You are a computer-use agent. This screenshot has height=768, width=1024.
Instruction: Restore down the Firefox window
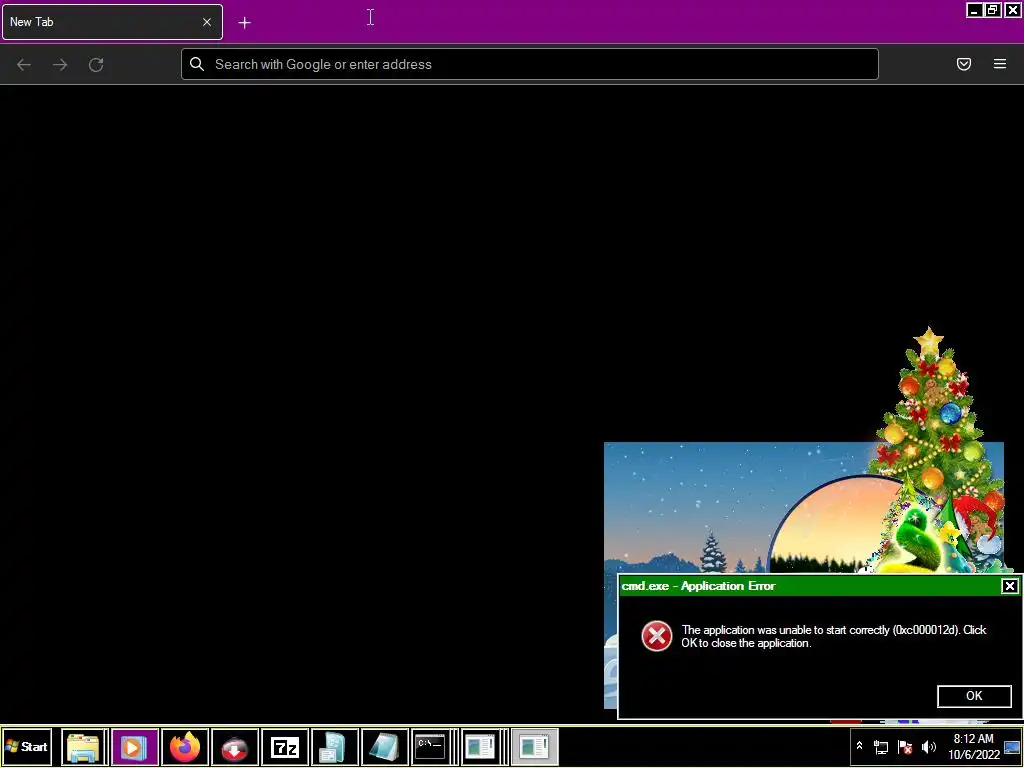tap(993, 10)
